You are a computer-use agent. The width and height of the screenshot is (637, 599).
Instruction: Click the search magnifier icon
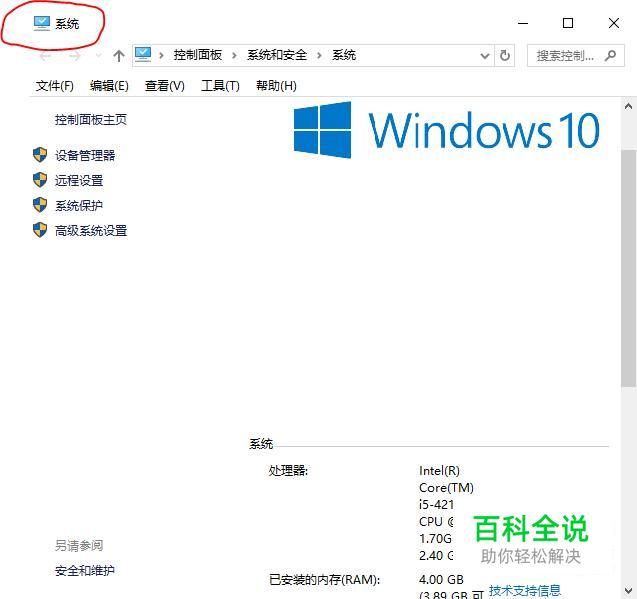coord(610,55)
